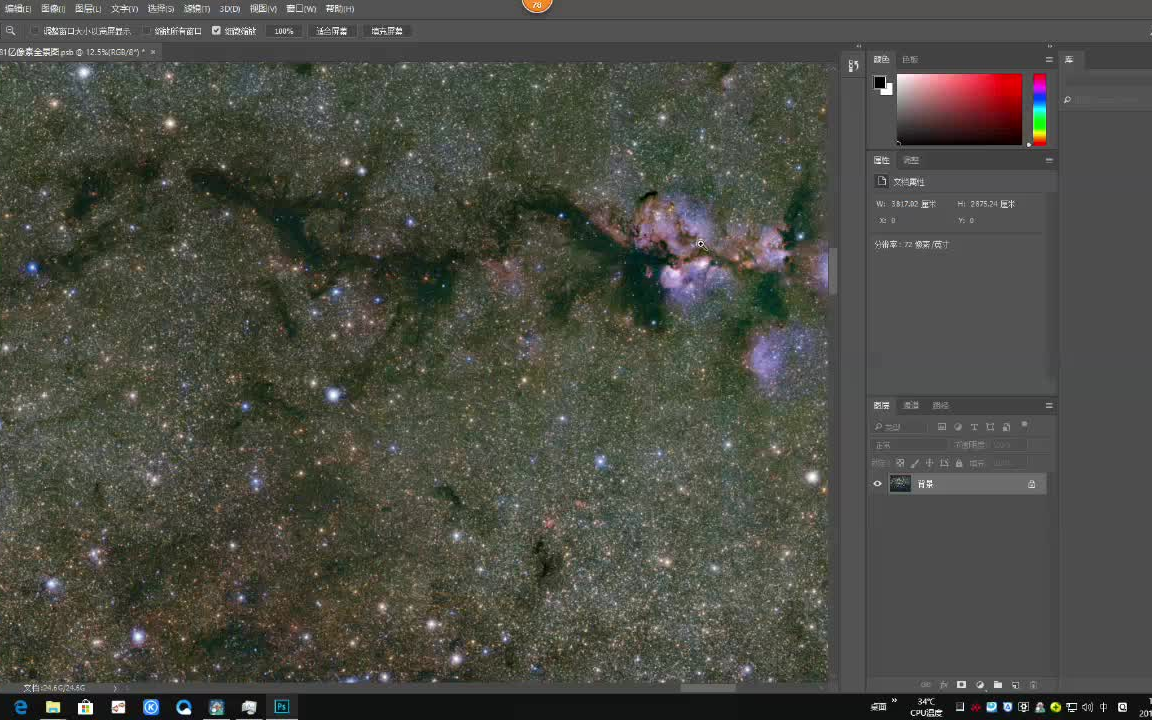Click the 适合屏幕 fit screen button
The width and height of the screenshot is (1152, 720).
[x=331, y=31]
